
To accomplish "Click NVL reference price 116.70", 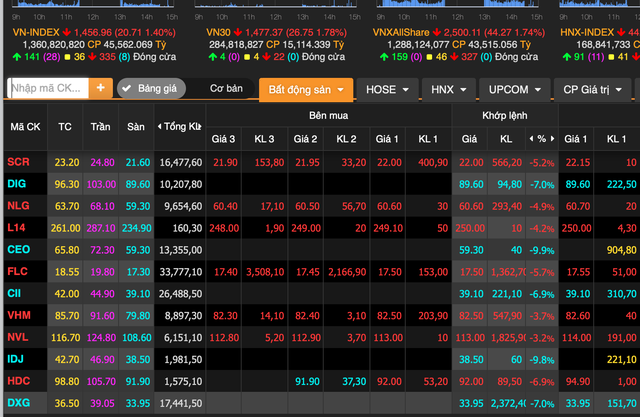I will [x=66, y=338].
